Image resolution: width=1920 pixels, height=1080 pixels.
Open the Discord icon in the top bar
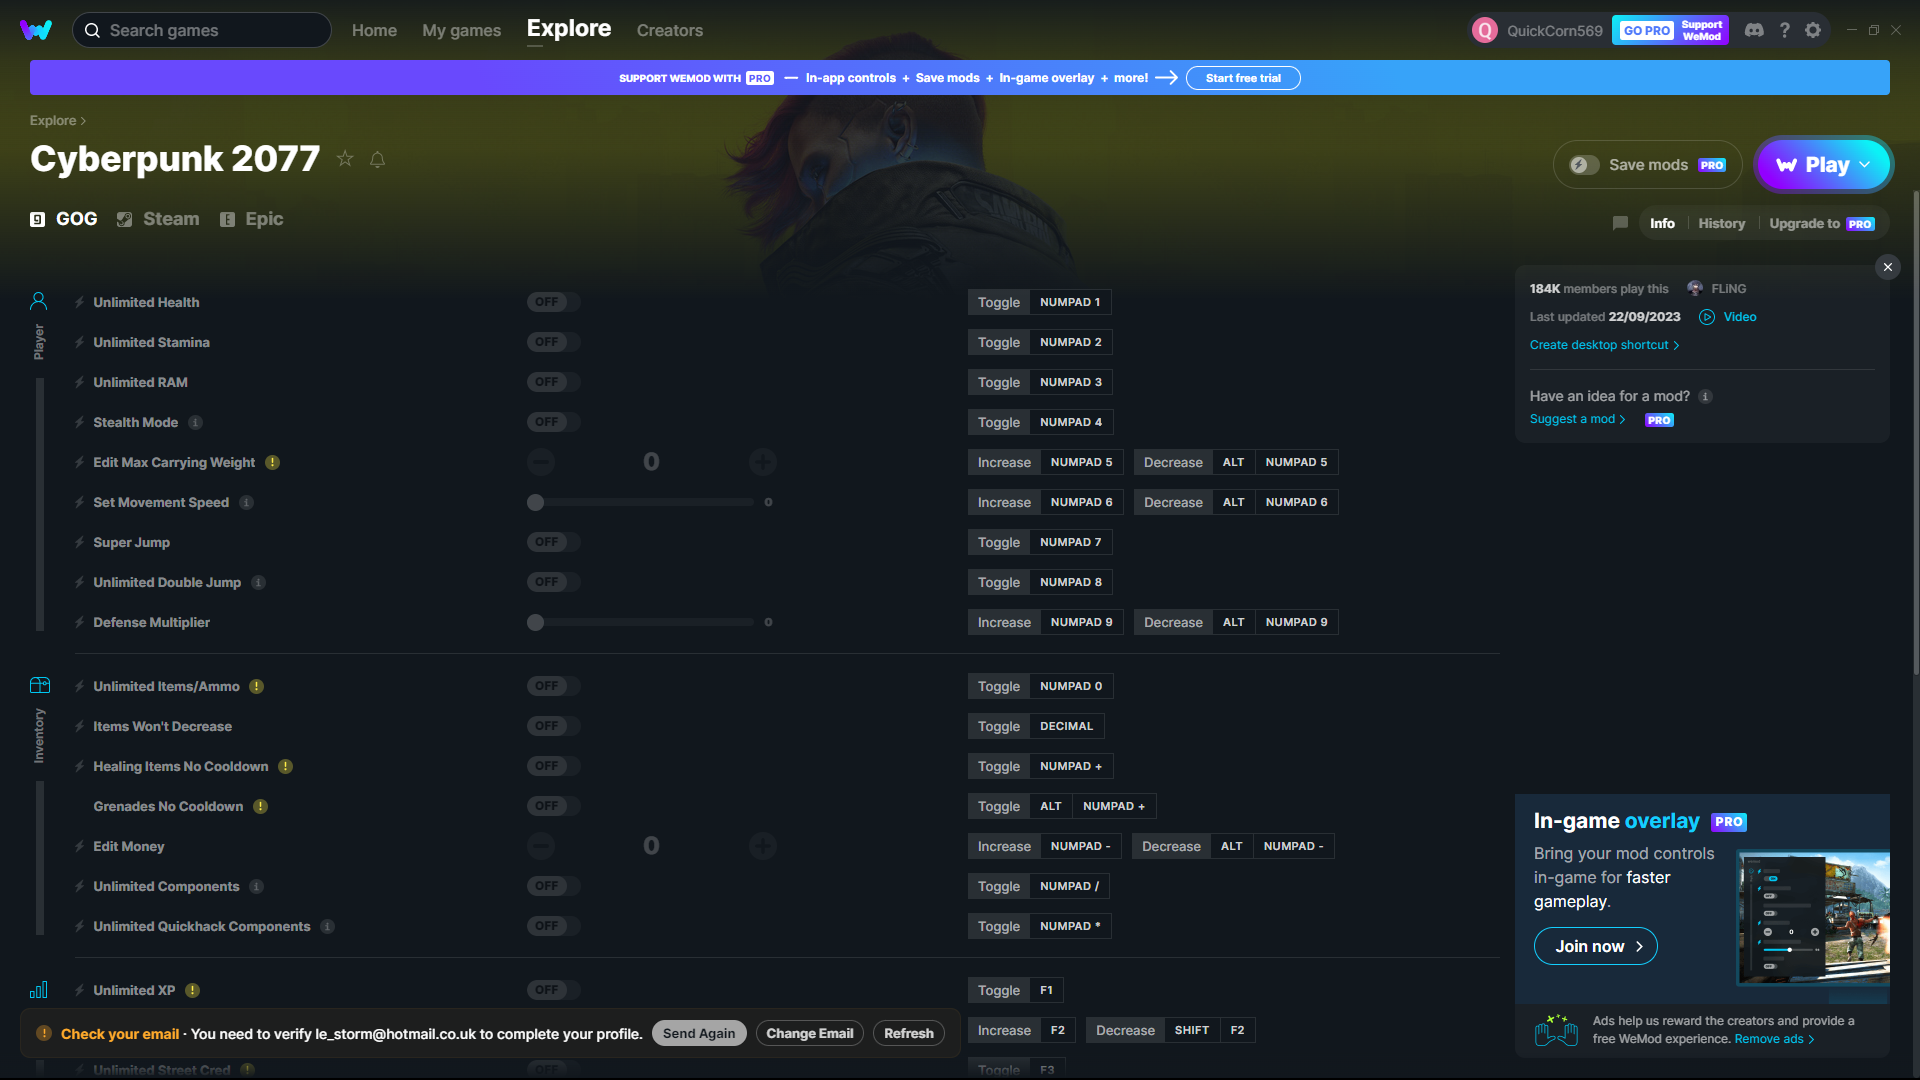click(1754, 30)
